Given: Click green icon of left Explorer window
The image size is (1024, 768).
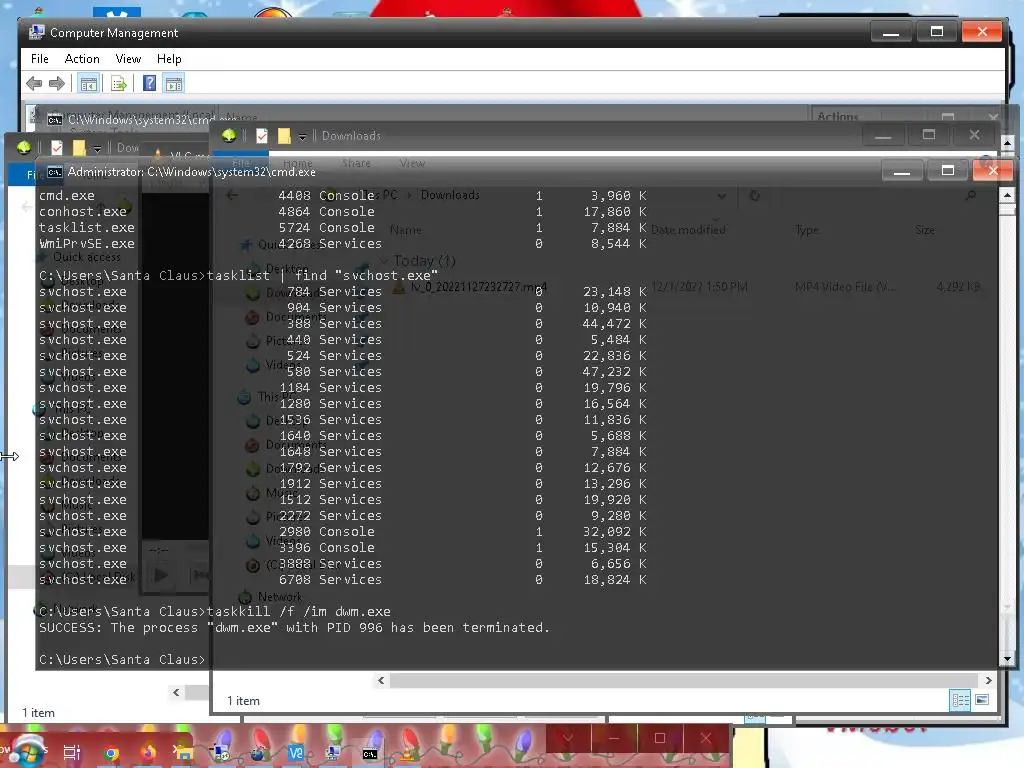Looking at the screenshot, I should tap(24, 148).
